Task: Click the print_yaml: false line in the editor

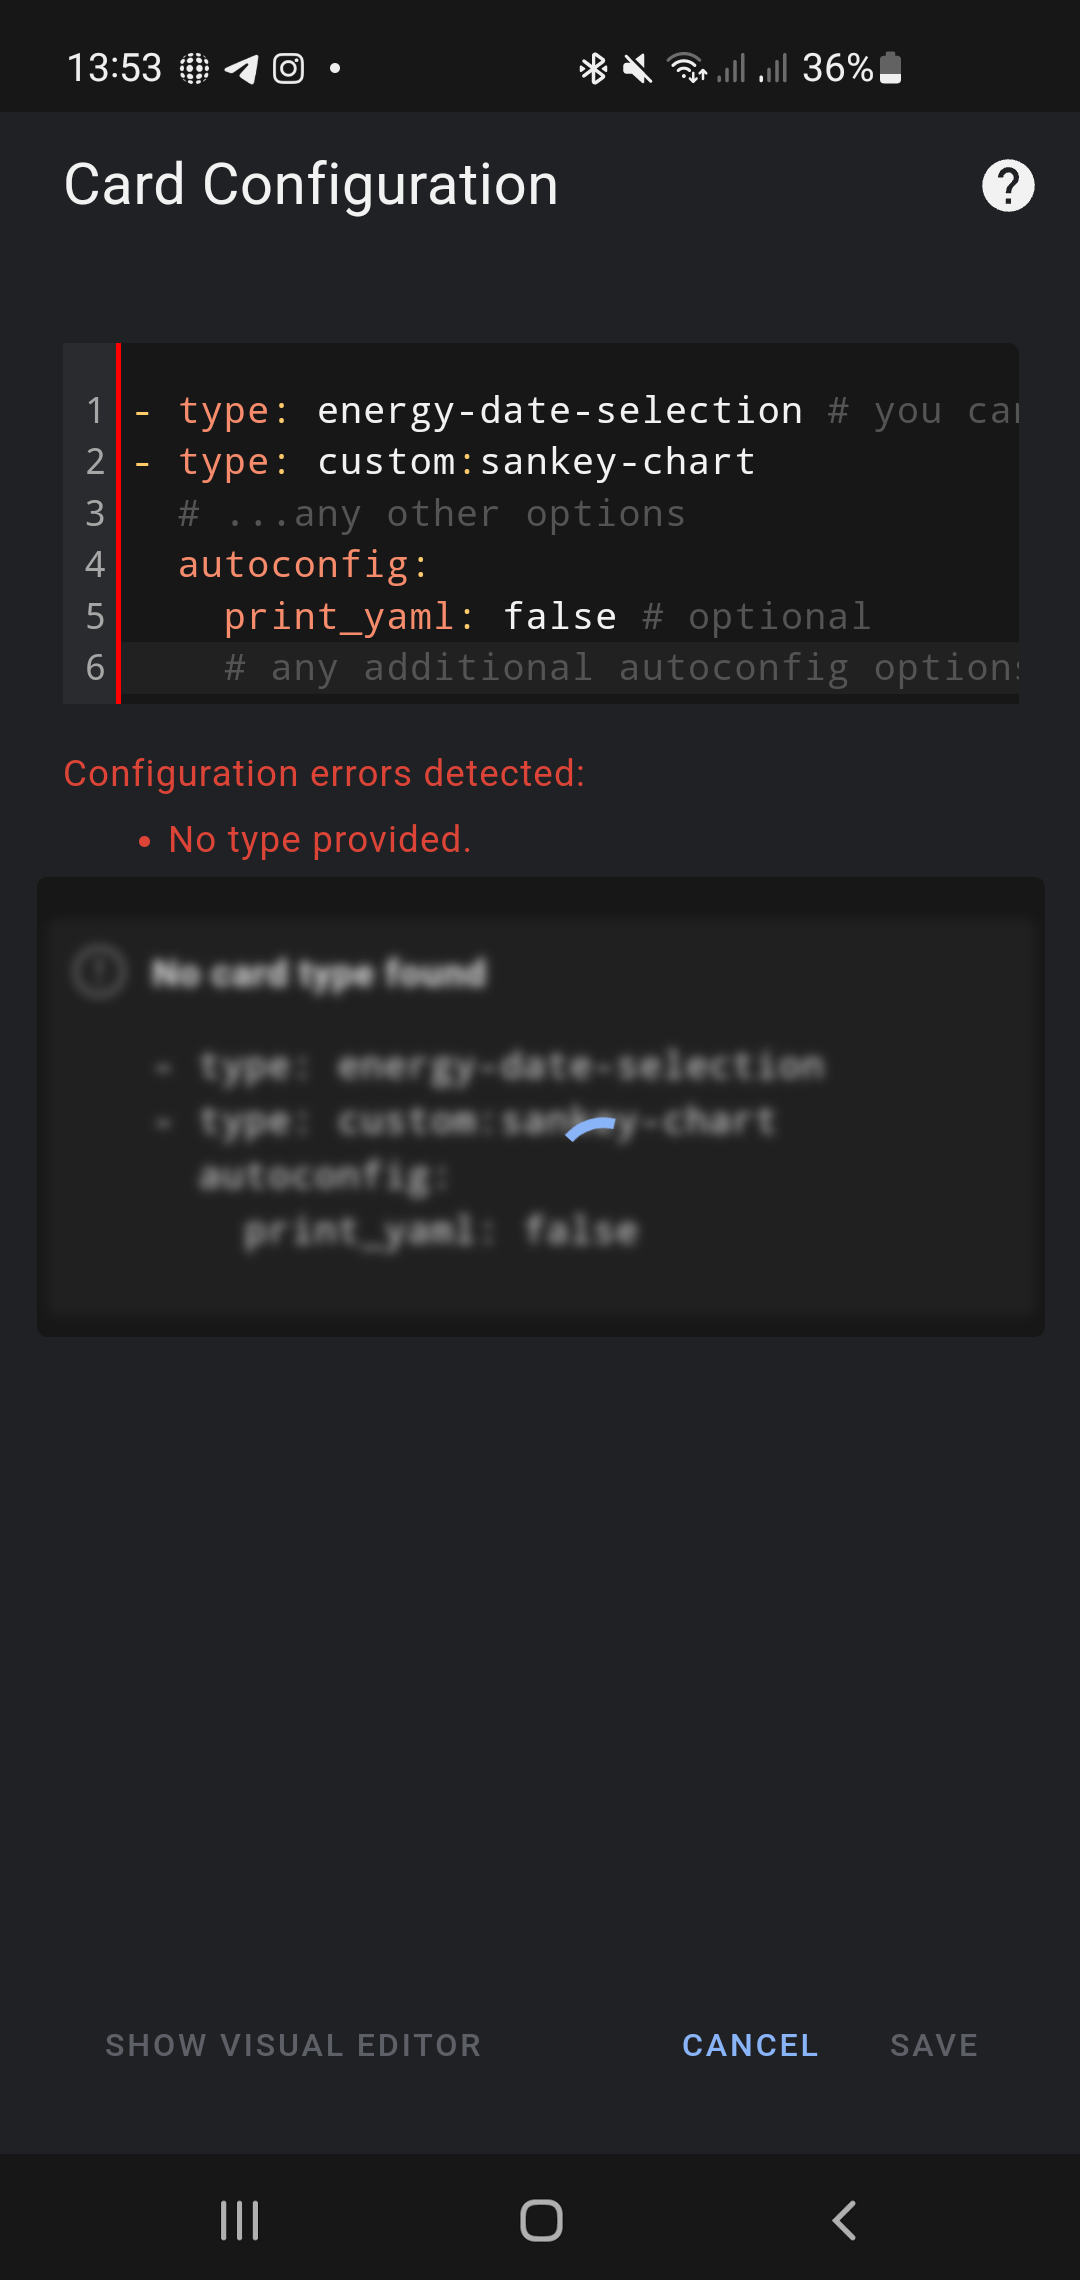Action: 420,616
